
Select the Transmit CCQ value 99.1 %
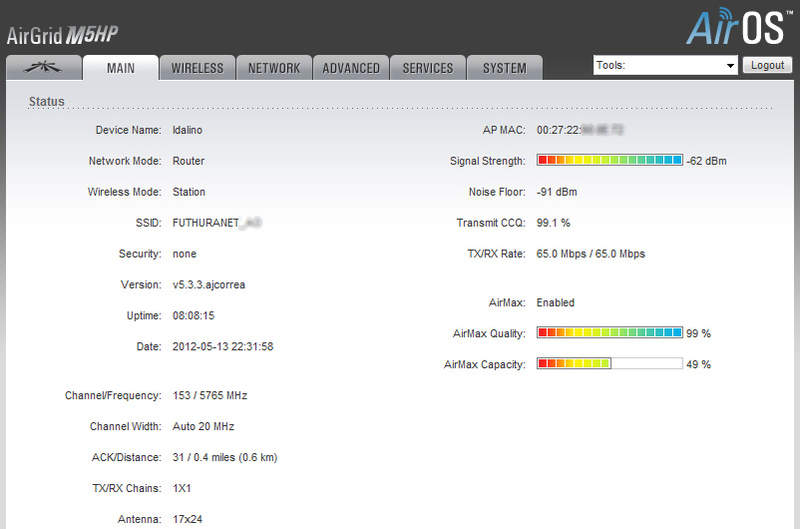click(553, 223)
